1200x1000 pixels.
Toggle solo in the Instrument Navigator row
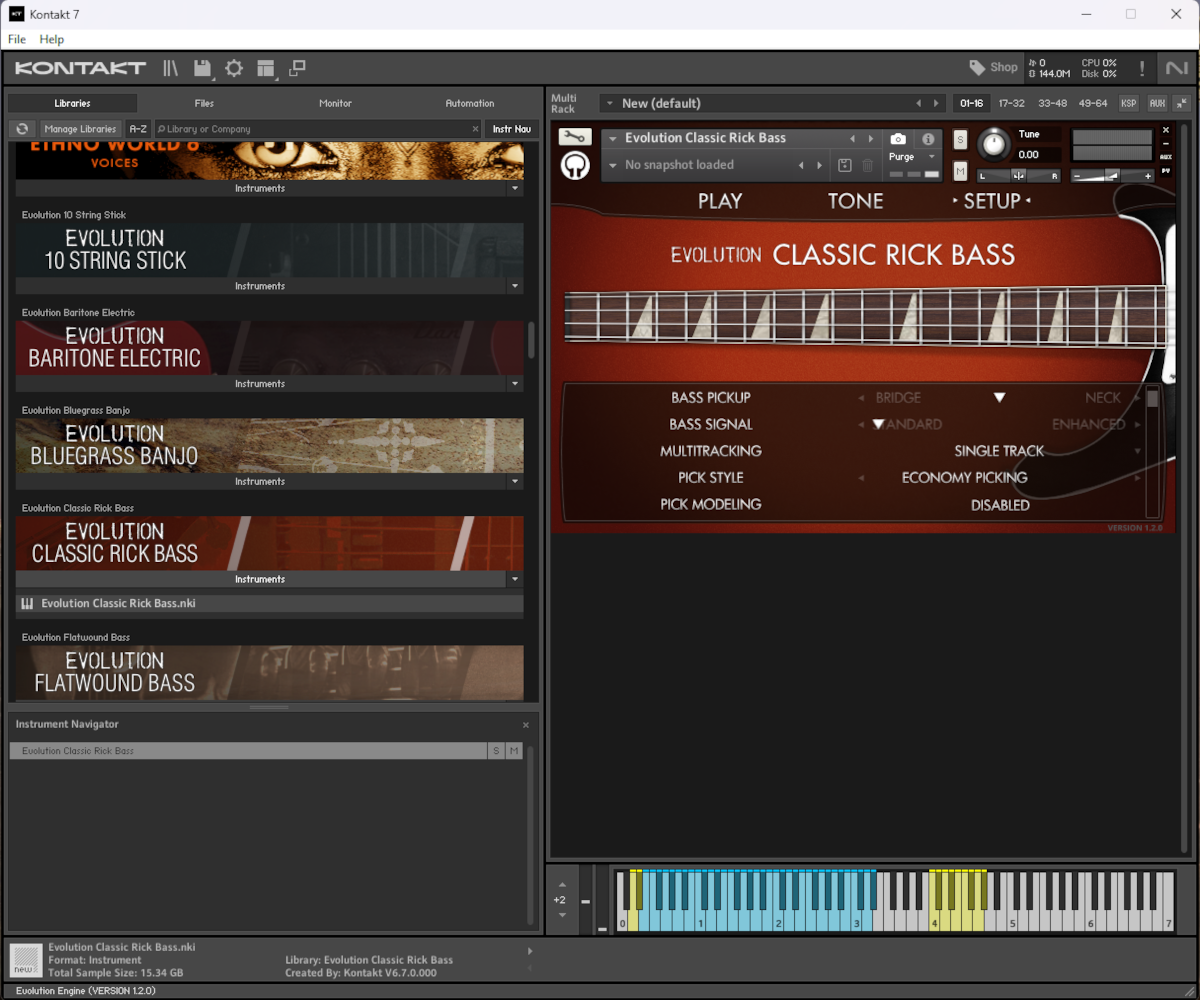click(x=496, y=751)
